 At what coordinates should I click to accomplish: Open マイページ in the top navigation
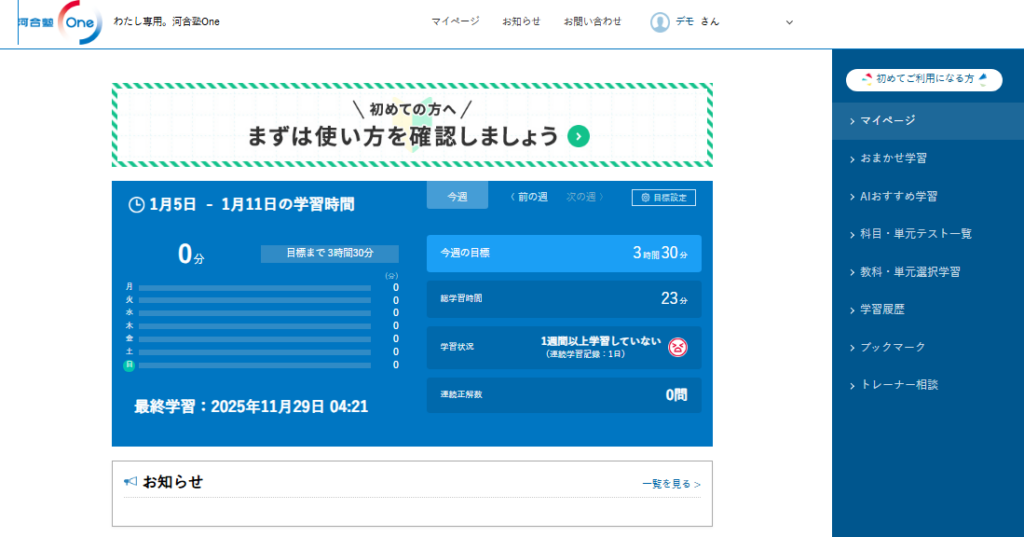[455, 21]
